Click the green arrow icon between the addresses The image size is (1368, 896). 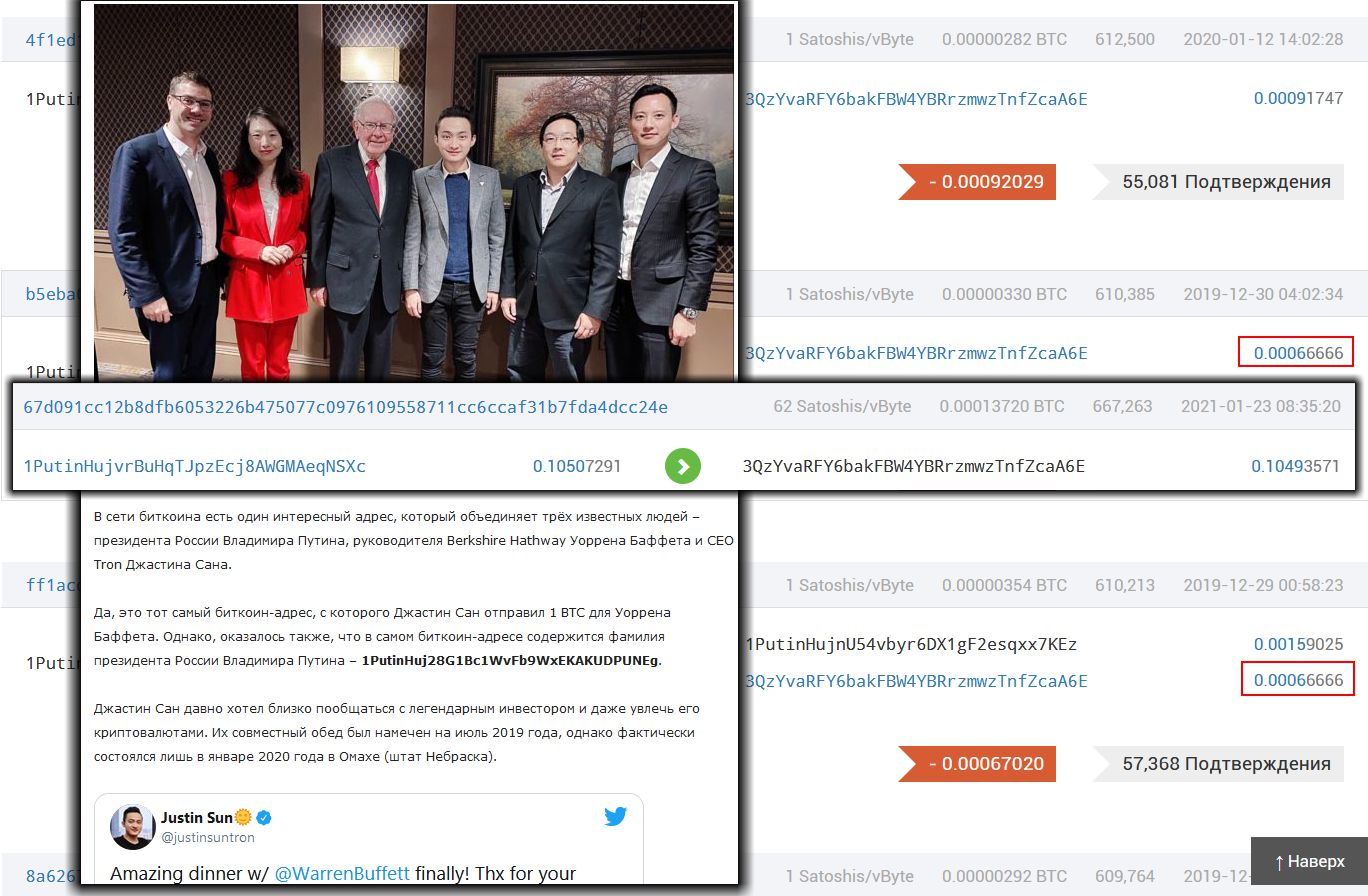point(683,466)
